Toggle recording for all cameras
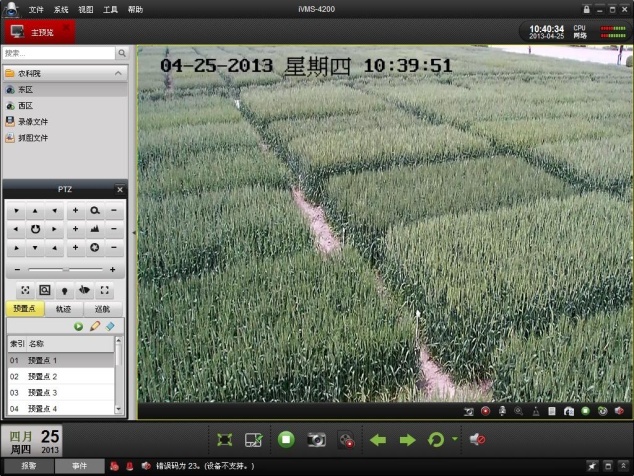This screenshot has width=634, height=476. (346, 439)
